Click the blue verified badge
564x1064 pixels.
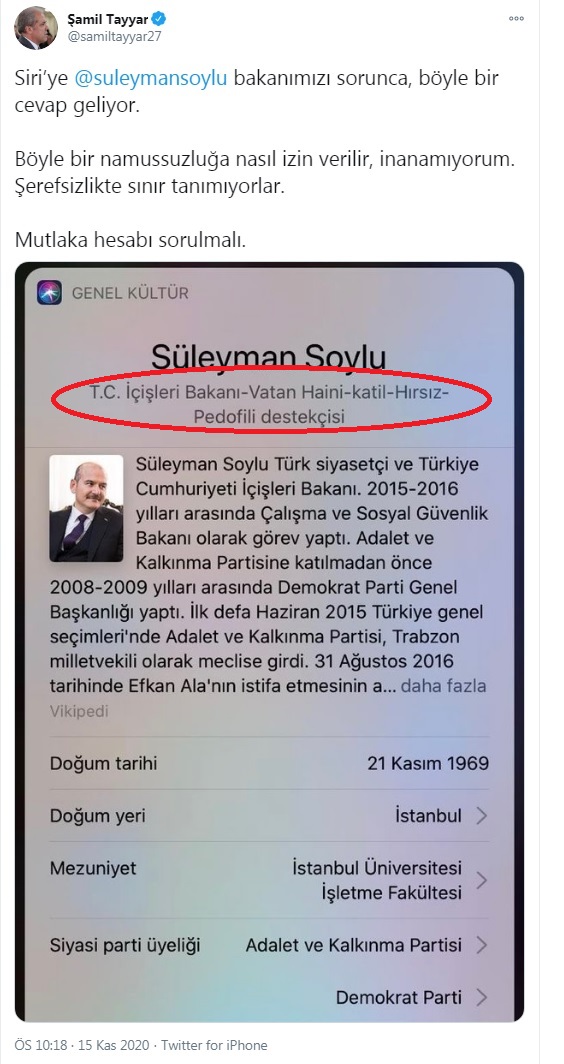[x=162, y=19]
